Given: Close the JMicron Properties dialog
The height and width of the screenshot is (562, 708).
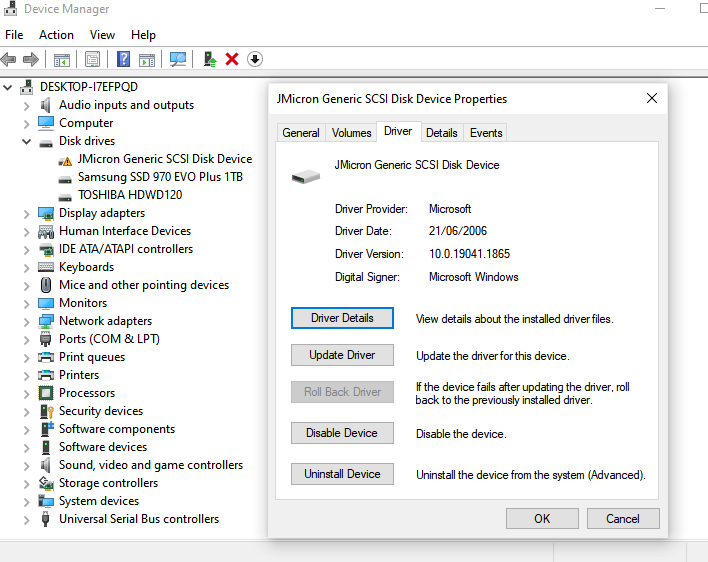Looking at the screenshot, I should [x=652, y=98].
